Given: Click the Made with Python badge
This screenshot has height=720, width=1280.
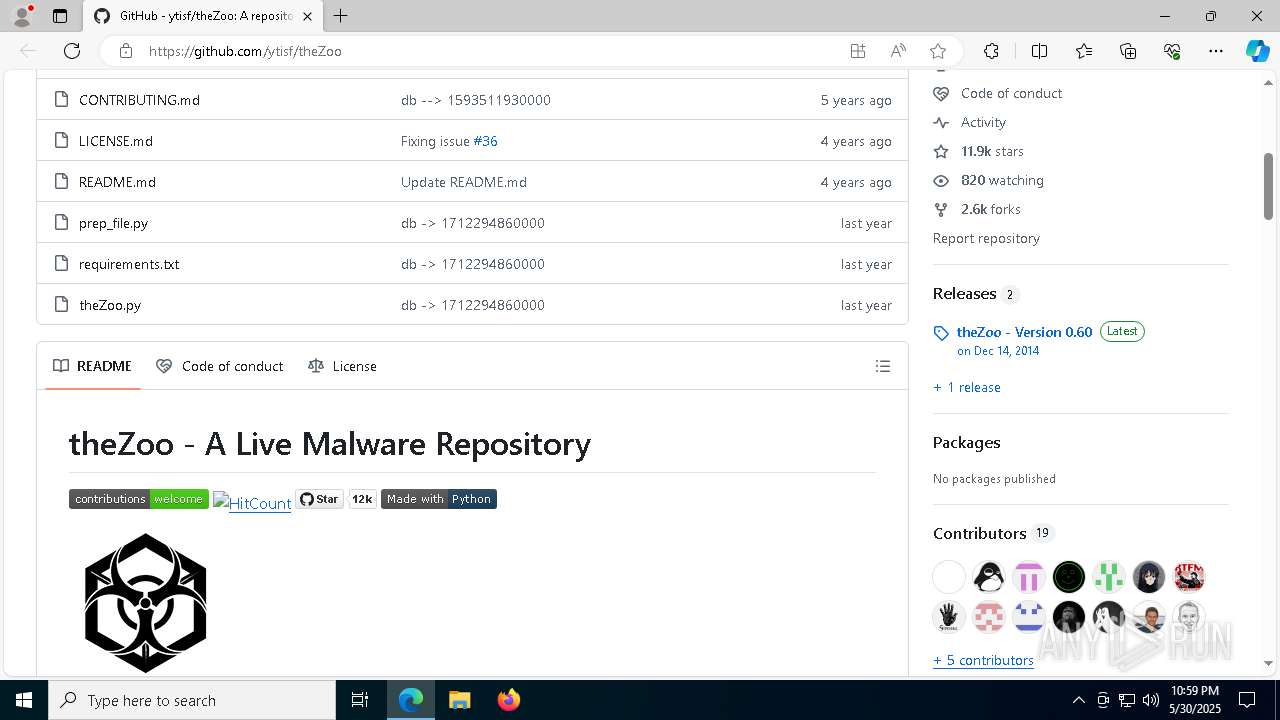Looking at the screenshot, I should coord(439,499).
